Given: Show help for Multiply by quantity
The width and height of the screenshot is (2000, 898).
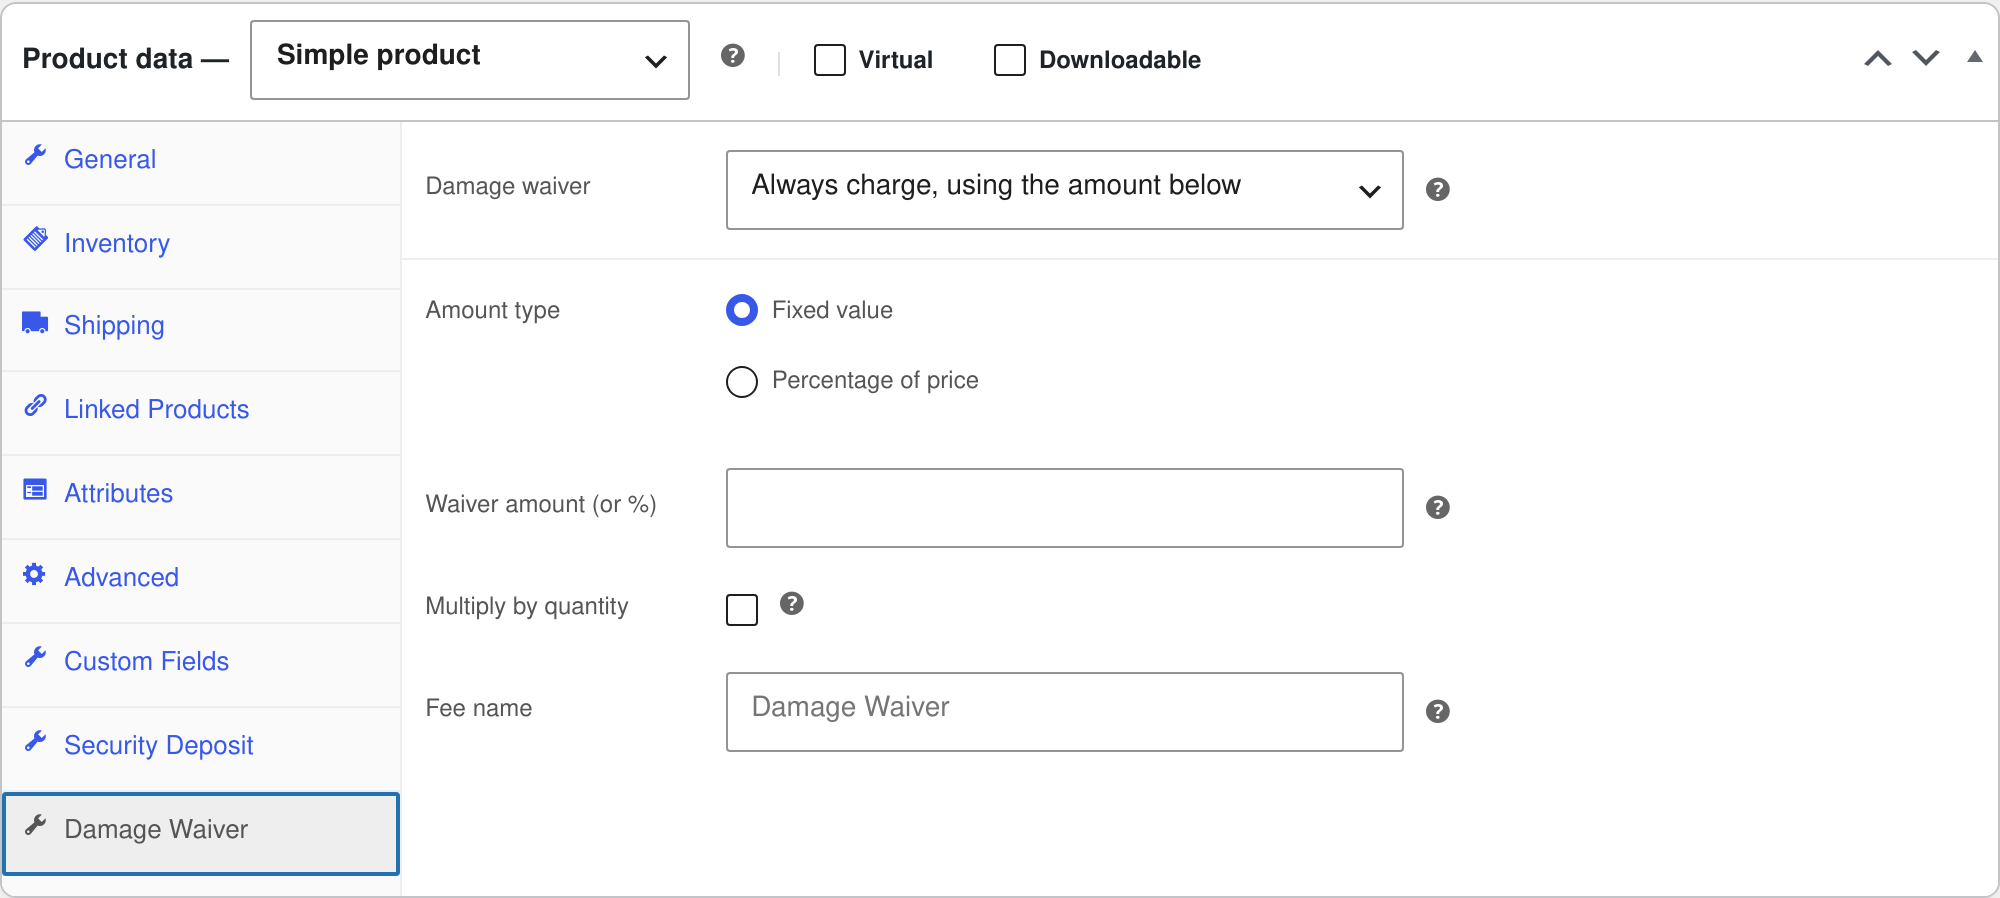Looking at the screenshot, I should coord(792,603).
